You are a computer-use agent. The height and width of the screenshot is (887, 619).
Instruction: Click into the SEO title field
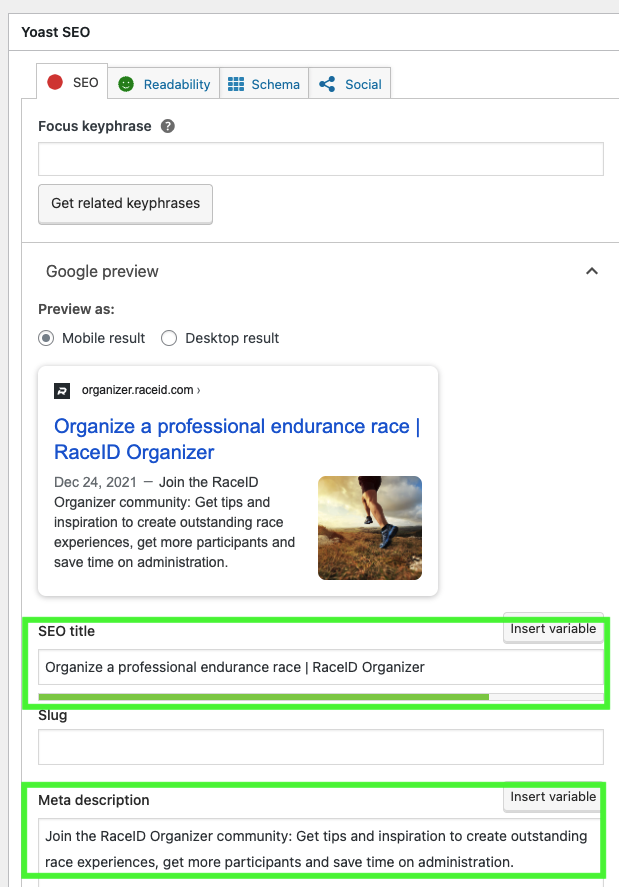pyautogui.click(x=321, y=668)
